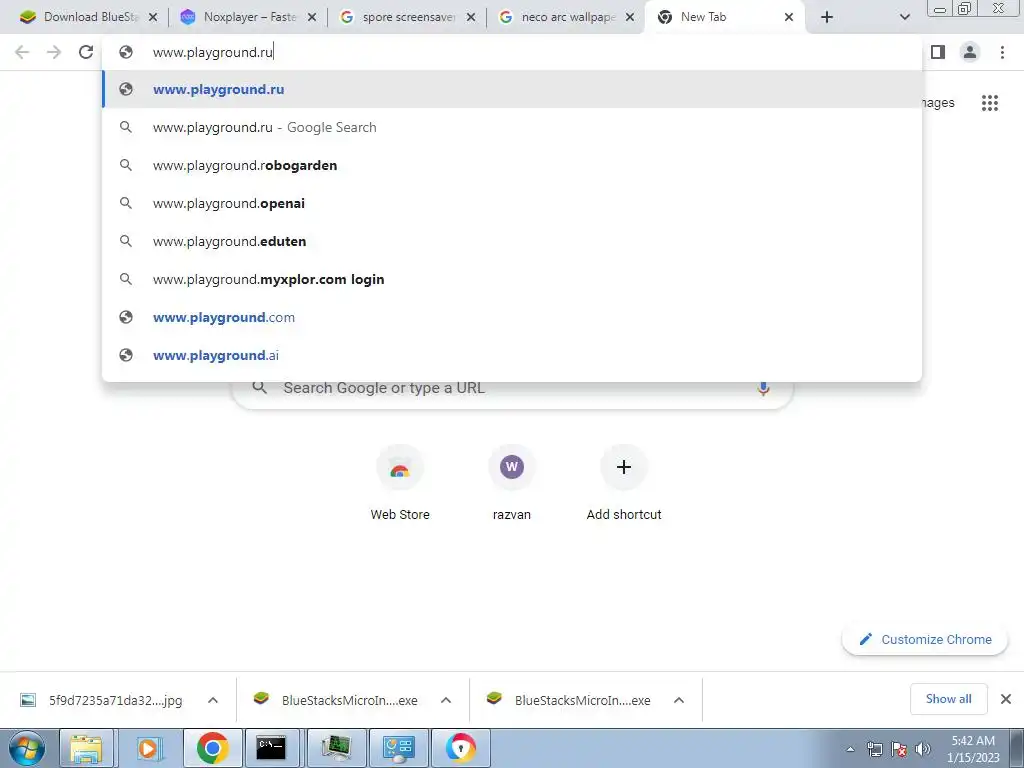Screen dimensions: 1024x768
Task: Expand options for 5f9d7235a71da32 jpg download
Action: (213, 700)
